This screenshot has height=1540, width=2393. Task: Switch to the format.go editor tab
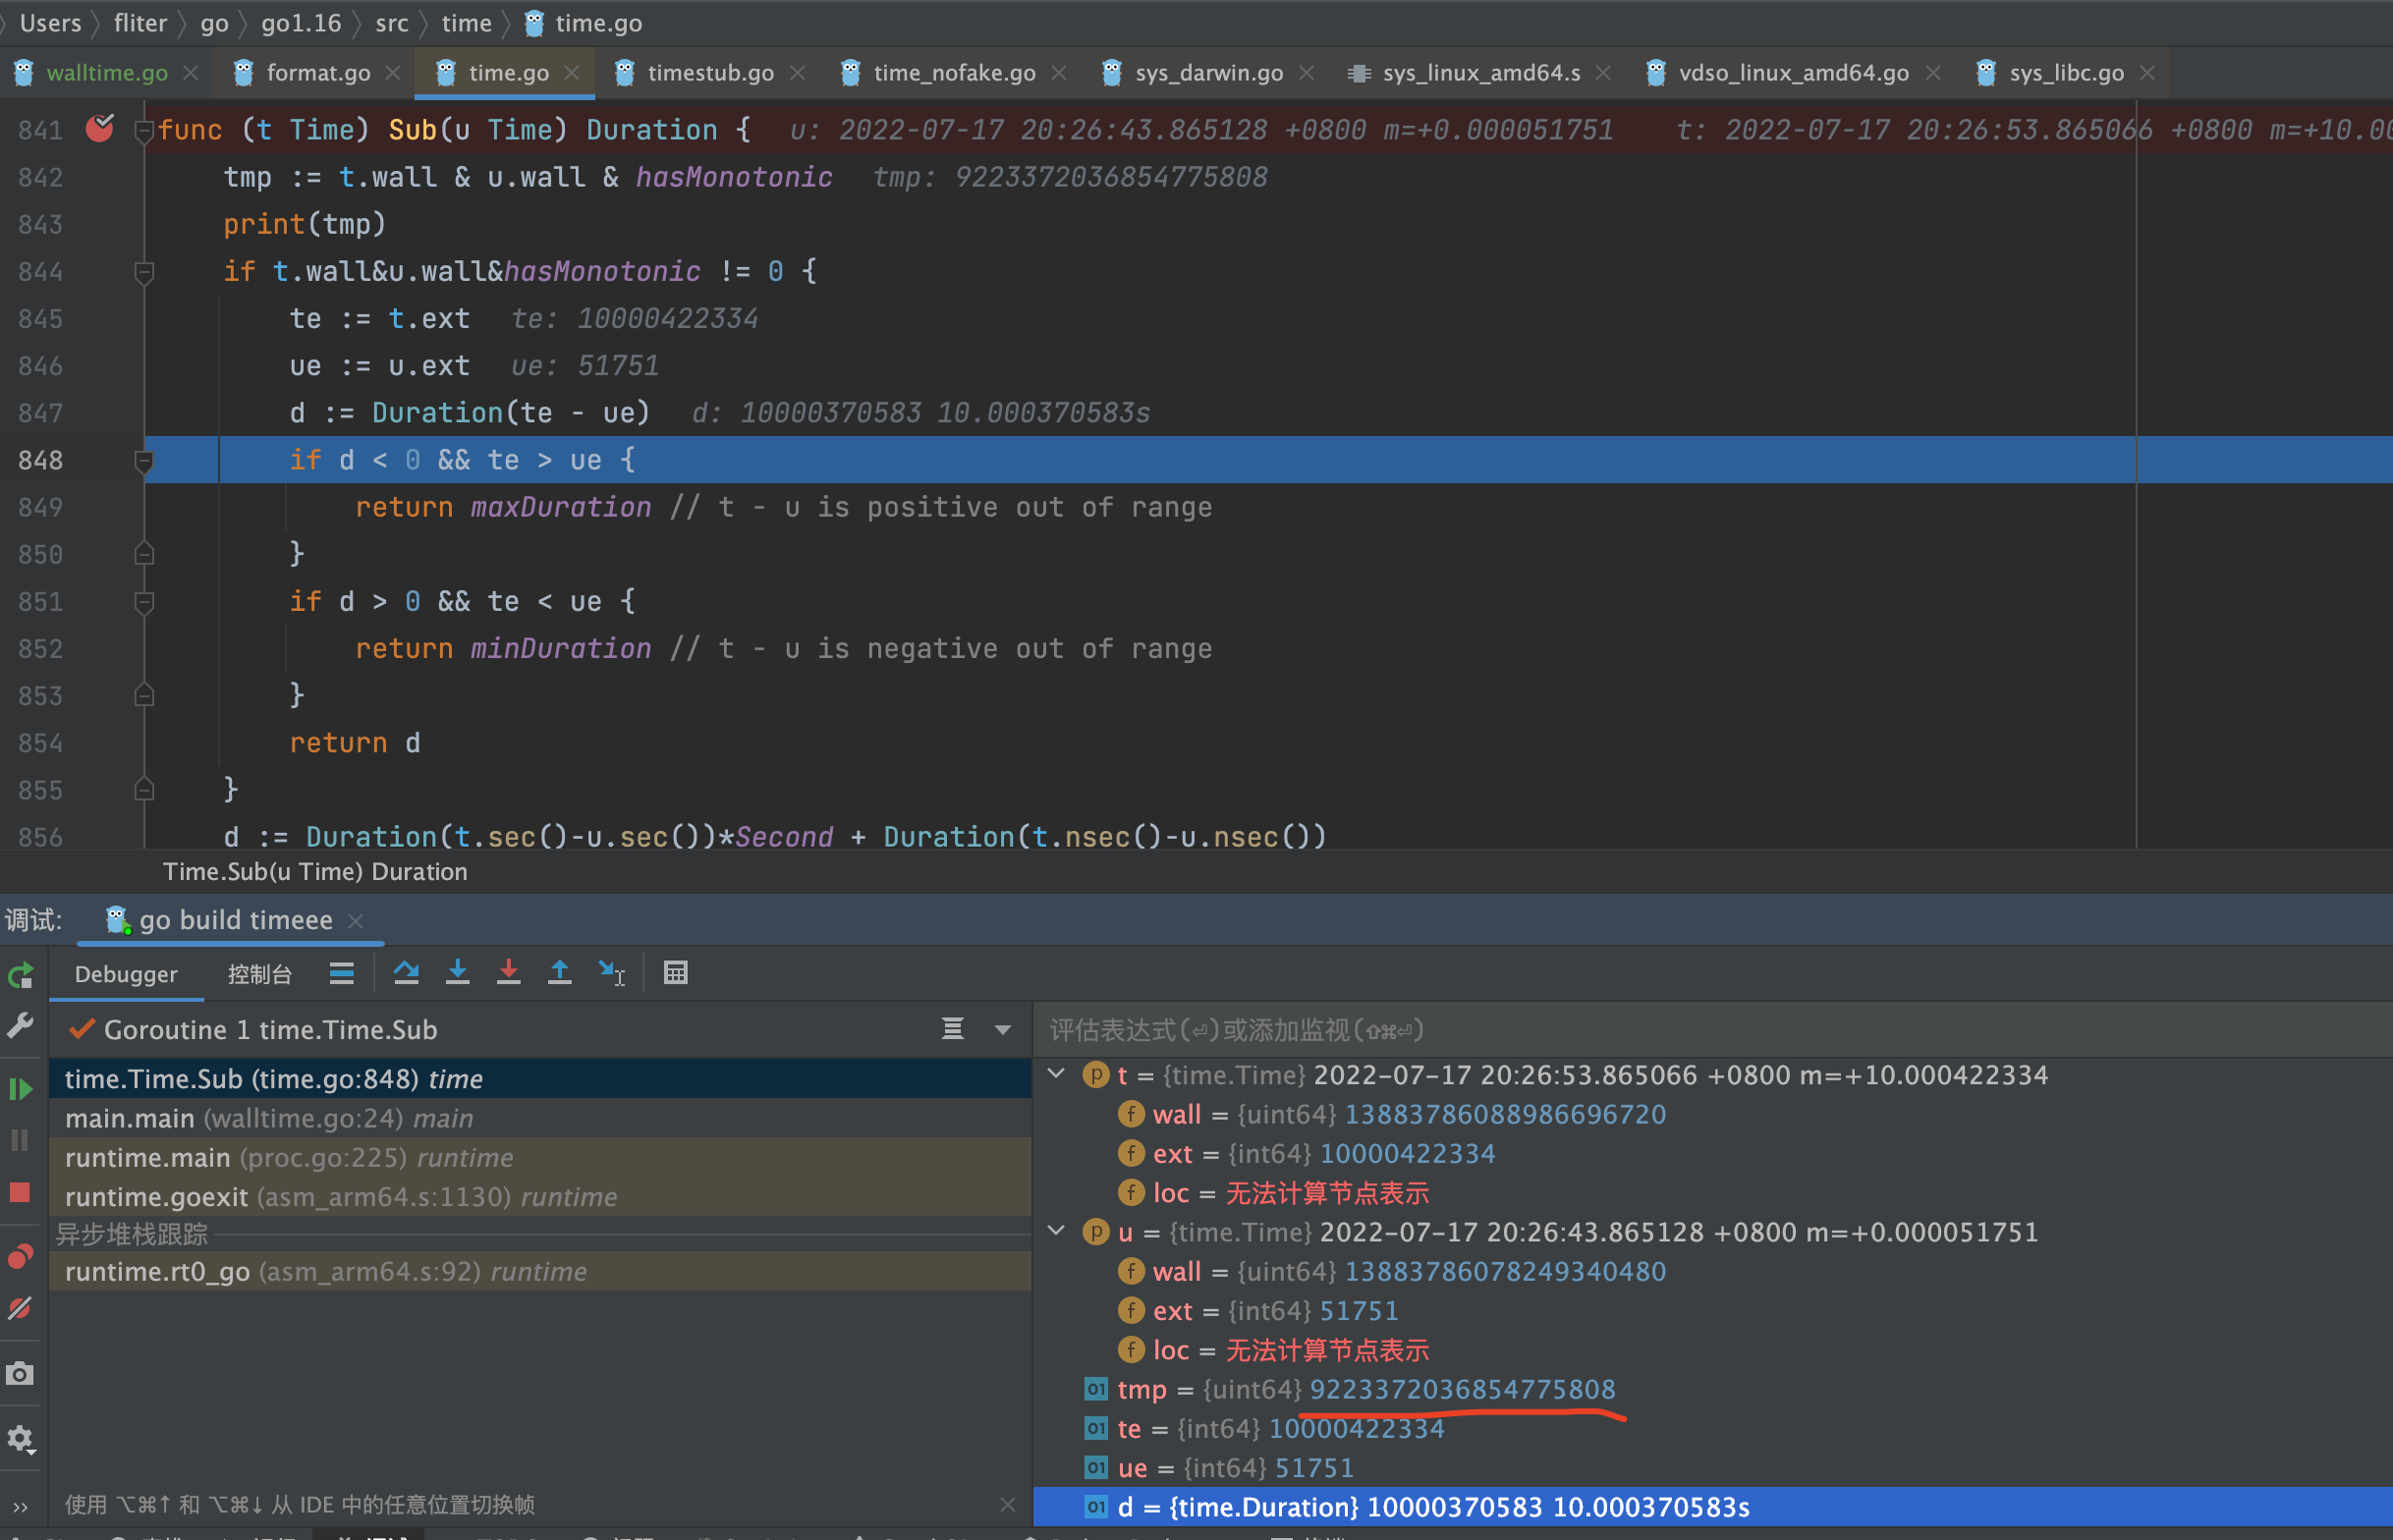pyautogui.click(x=317, y=73)
